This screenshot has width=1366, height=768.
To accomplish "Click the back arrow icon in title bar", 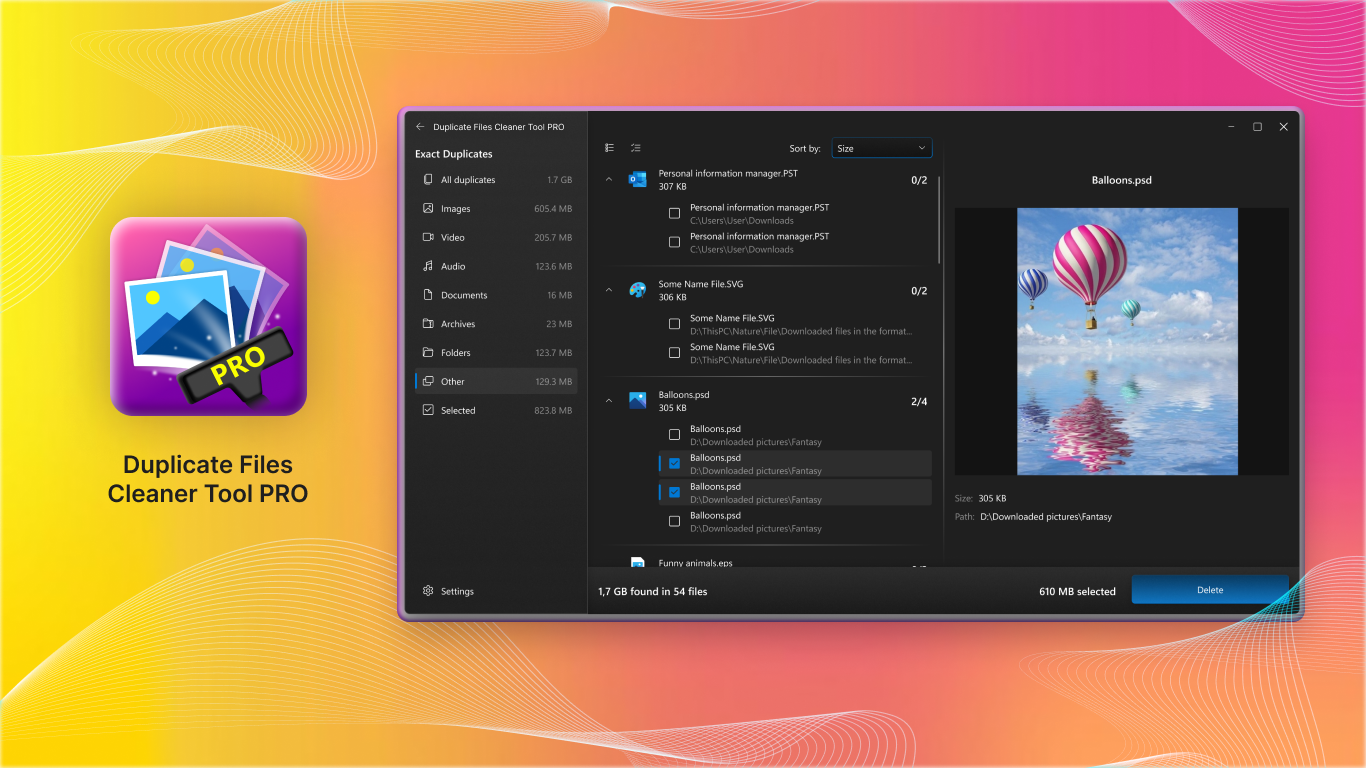I will coord(420,127).
